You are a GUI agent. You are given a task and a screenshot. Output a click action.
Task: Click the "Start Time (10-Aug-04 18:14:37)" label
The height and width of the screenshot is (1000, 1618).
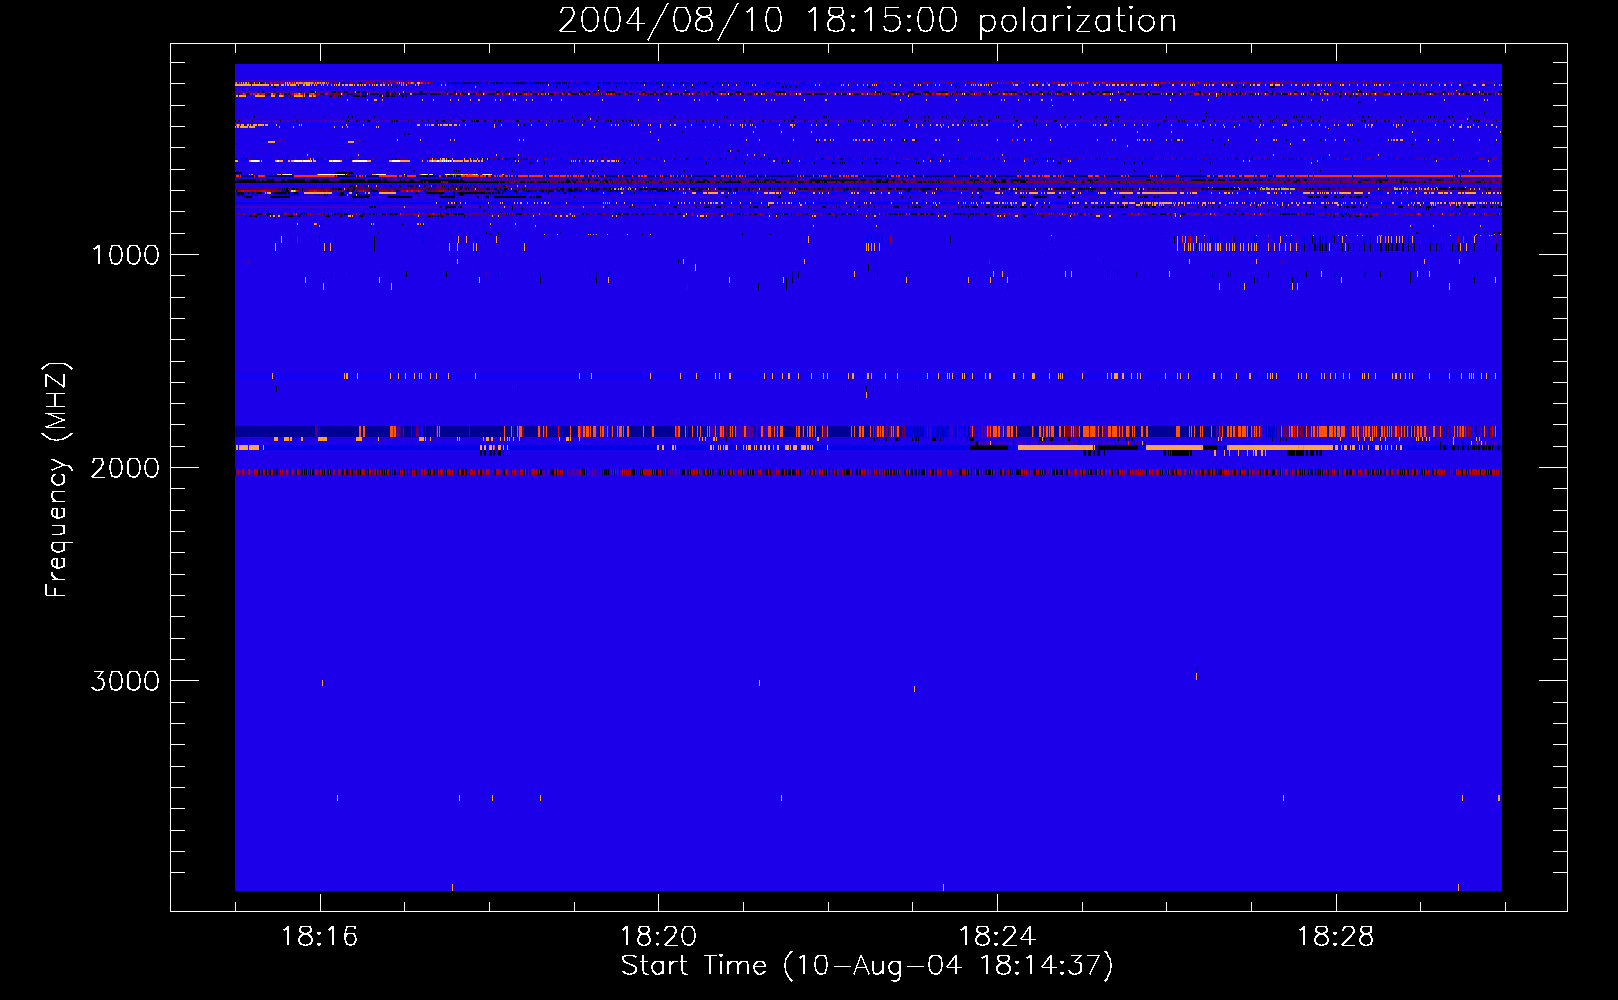867,966
